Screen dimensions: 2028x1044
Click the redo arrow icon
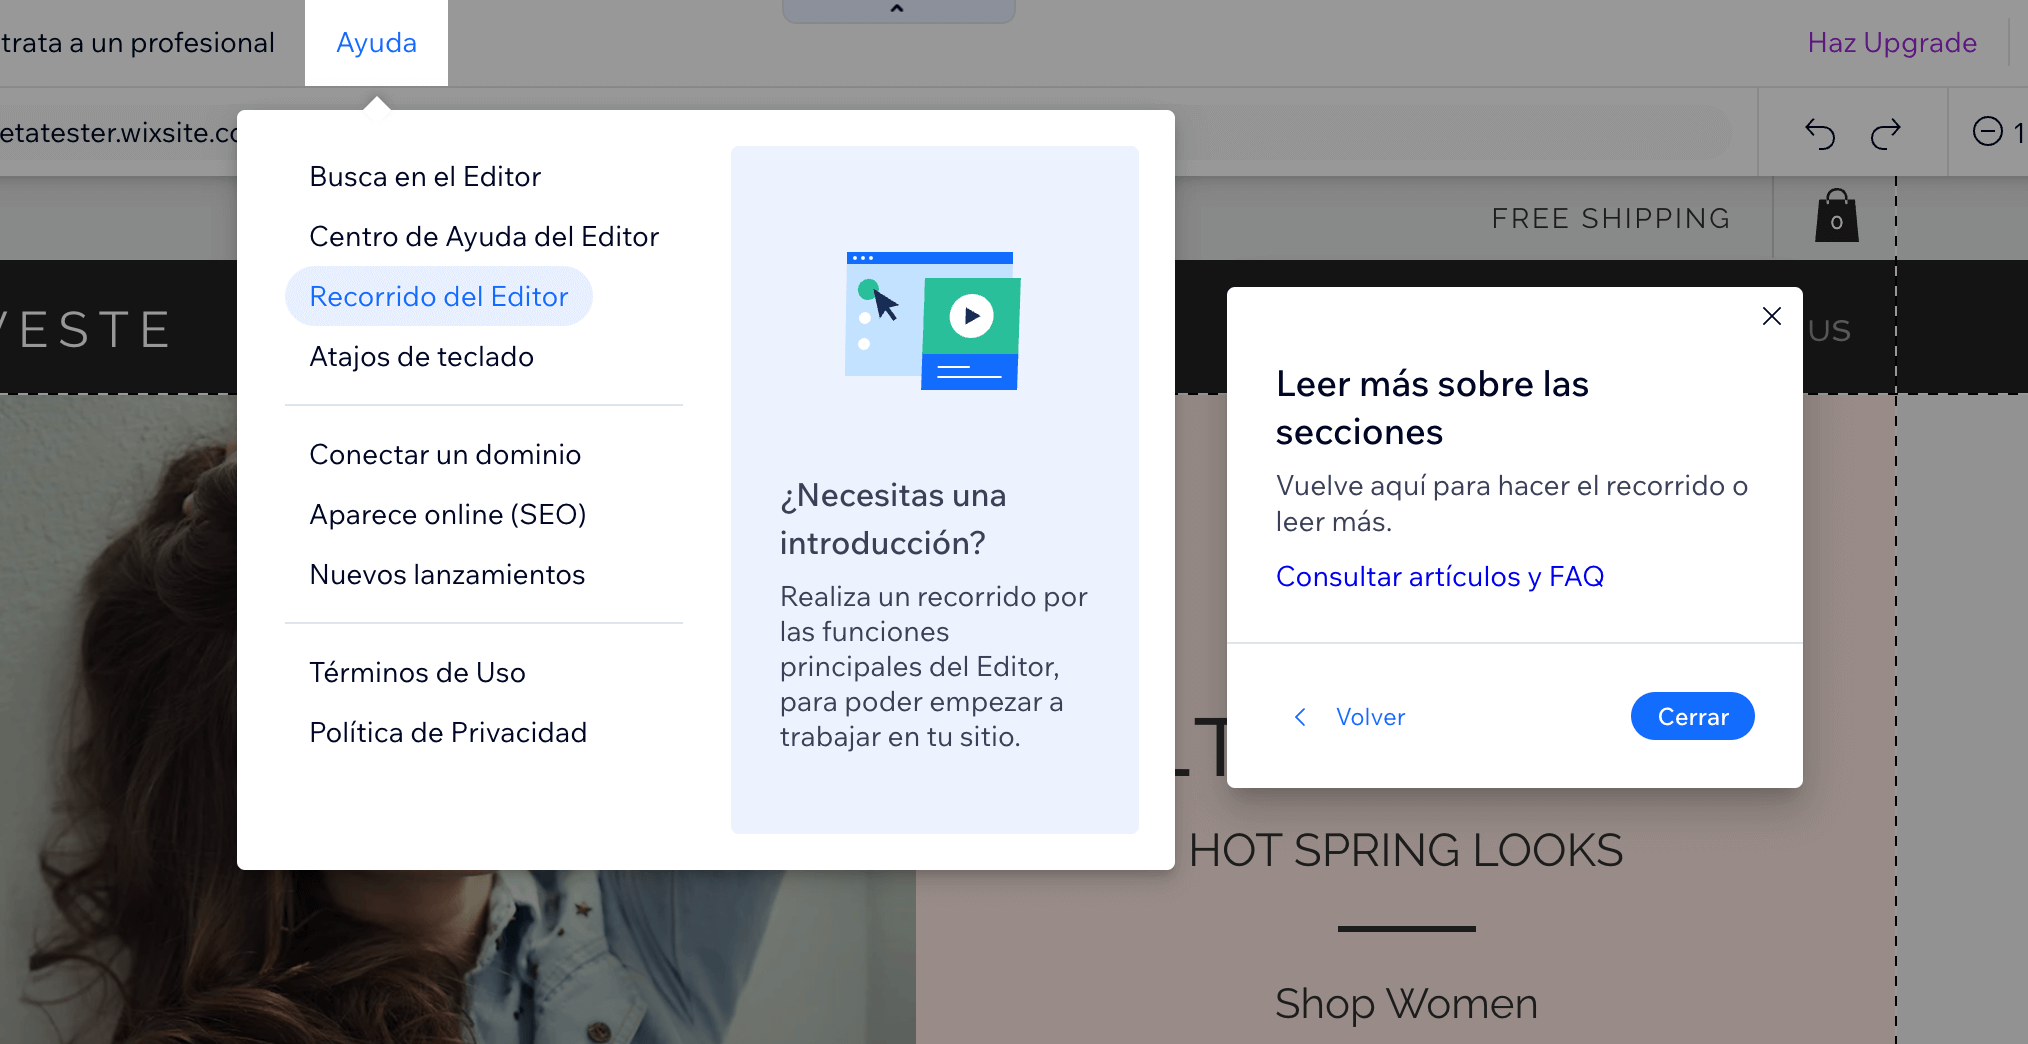(x=1885, y=133)
